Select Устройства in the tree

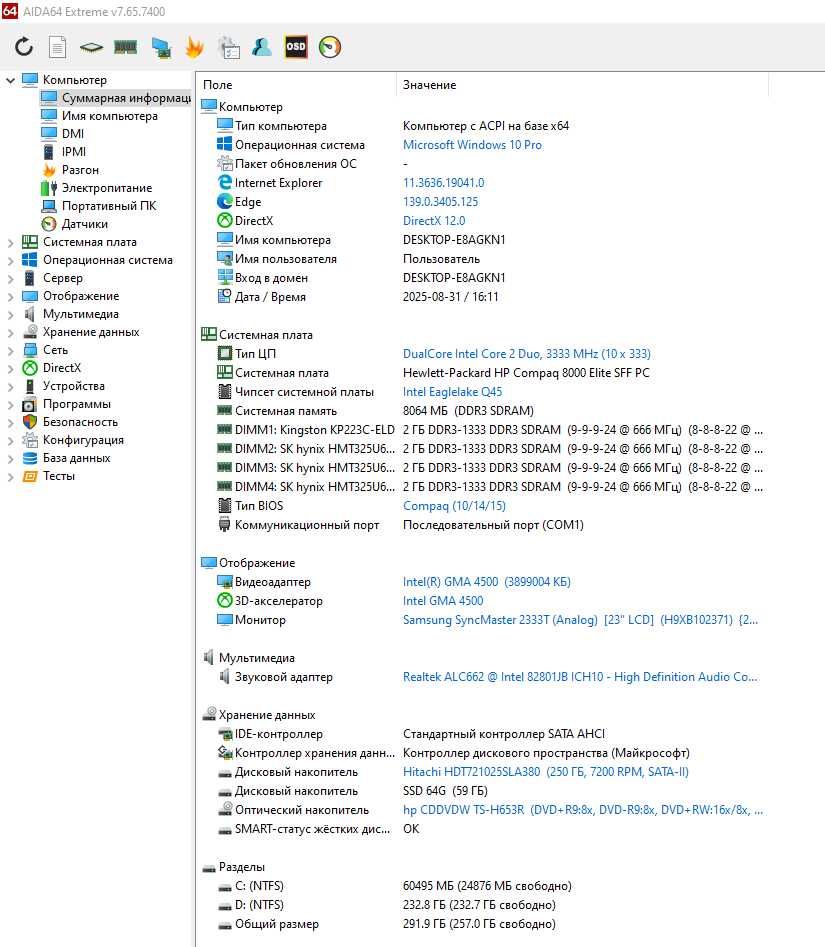pos(74,386)
